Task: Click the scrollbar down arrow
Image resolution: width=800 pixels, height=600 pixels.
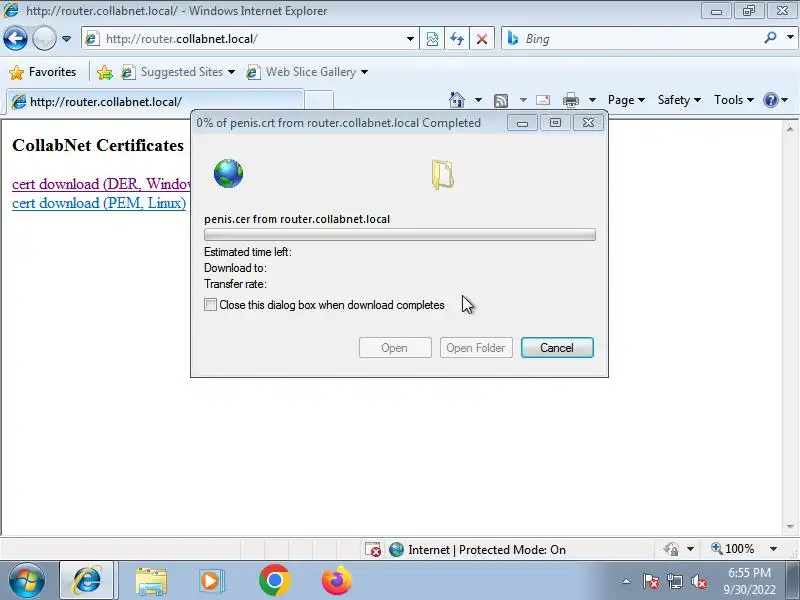Action: pyautogui.click(x=790, y=526)
